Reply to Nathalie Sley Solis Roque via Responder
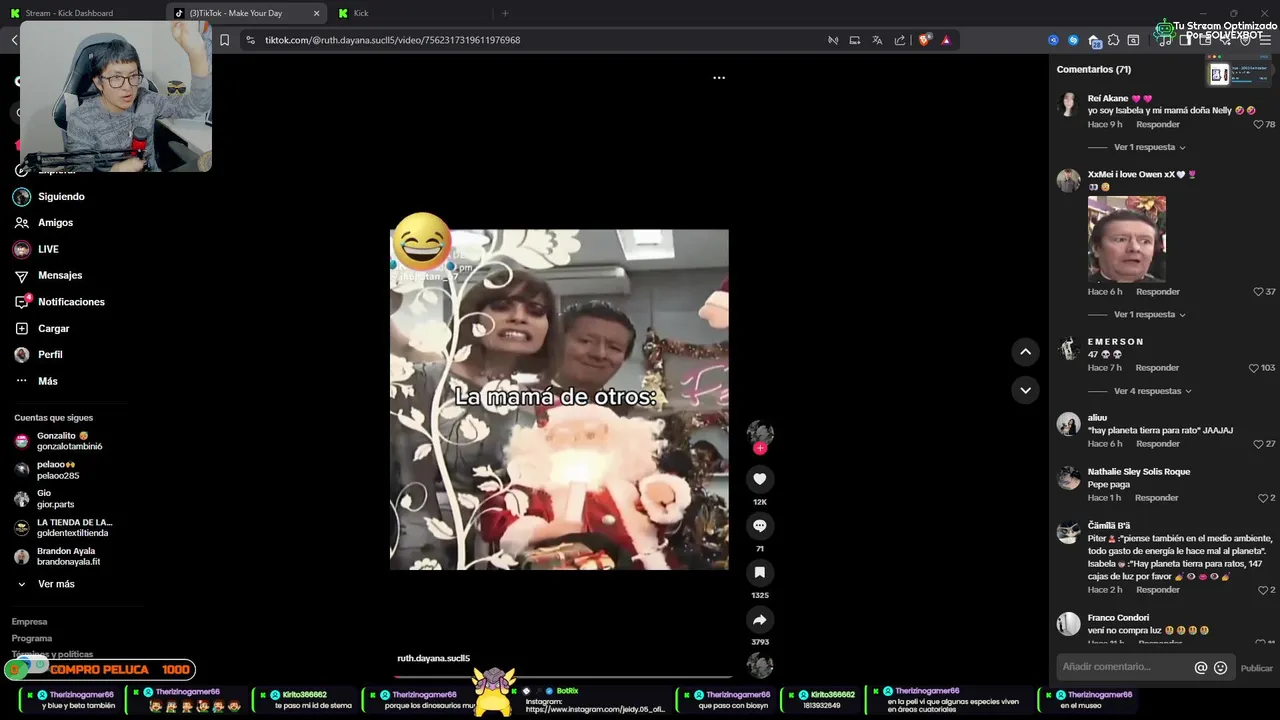The image size is (1280, 720). pyautogui.click(x=1156, y=498)
